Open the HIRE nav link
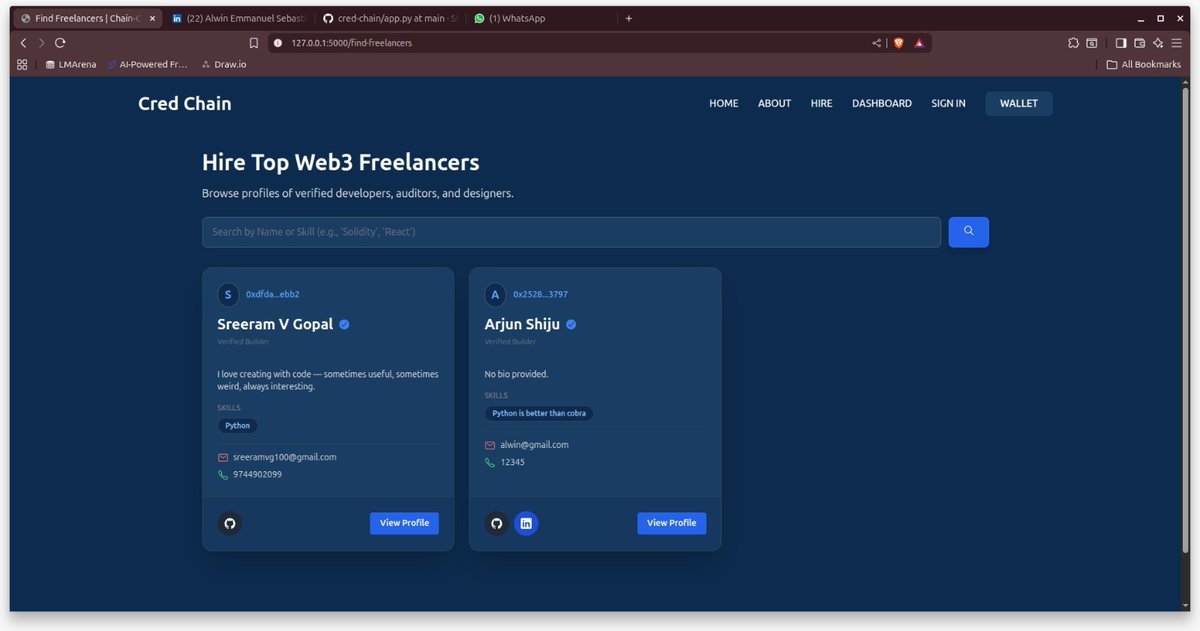The height and width of the screenshot is (631, 1200). pyautogui.click(x=821, y=104)
